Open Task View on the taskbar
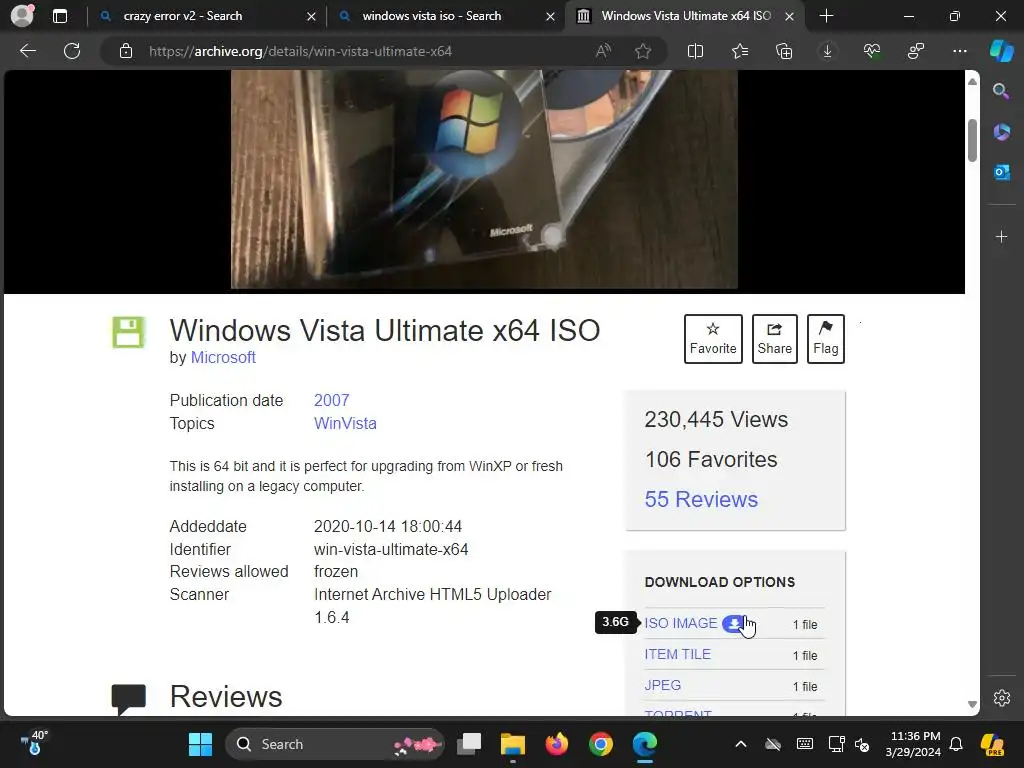This screenshot has width=1024, height=768. click(x=469, y=744)
